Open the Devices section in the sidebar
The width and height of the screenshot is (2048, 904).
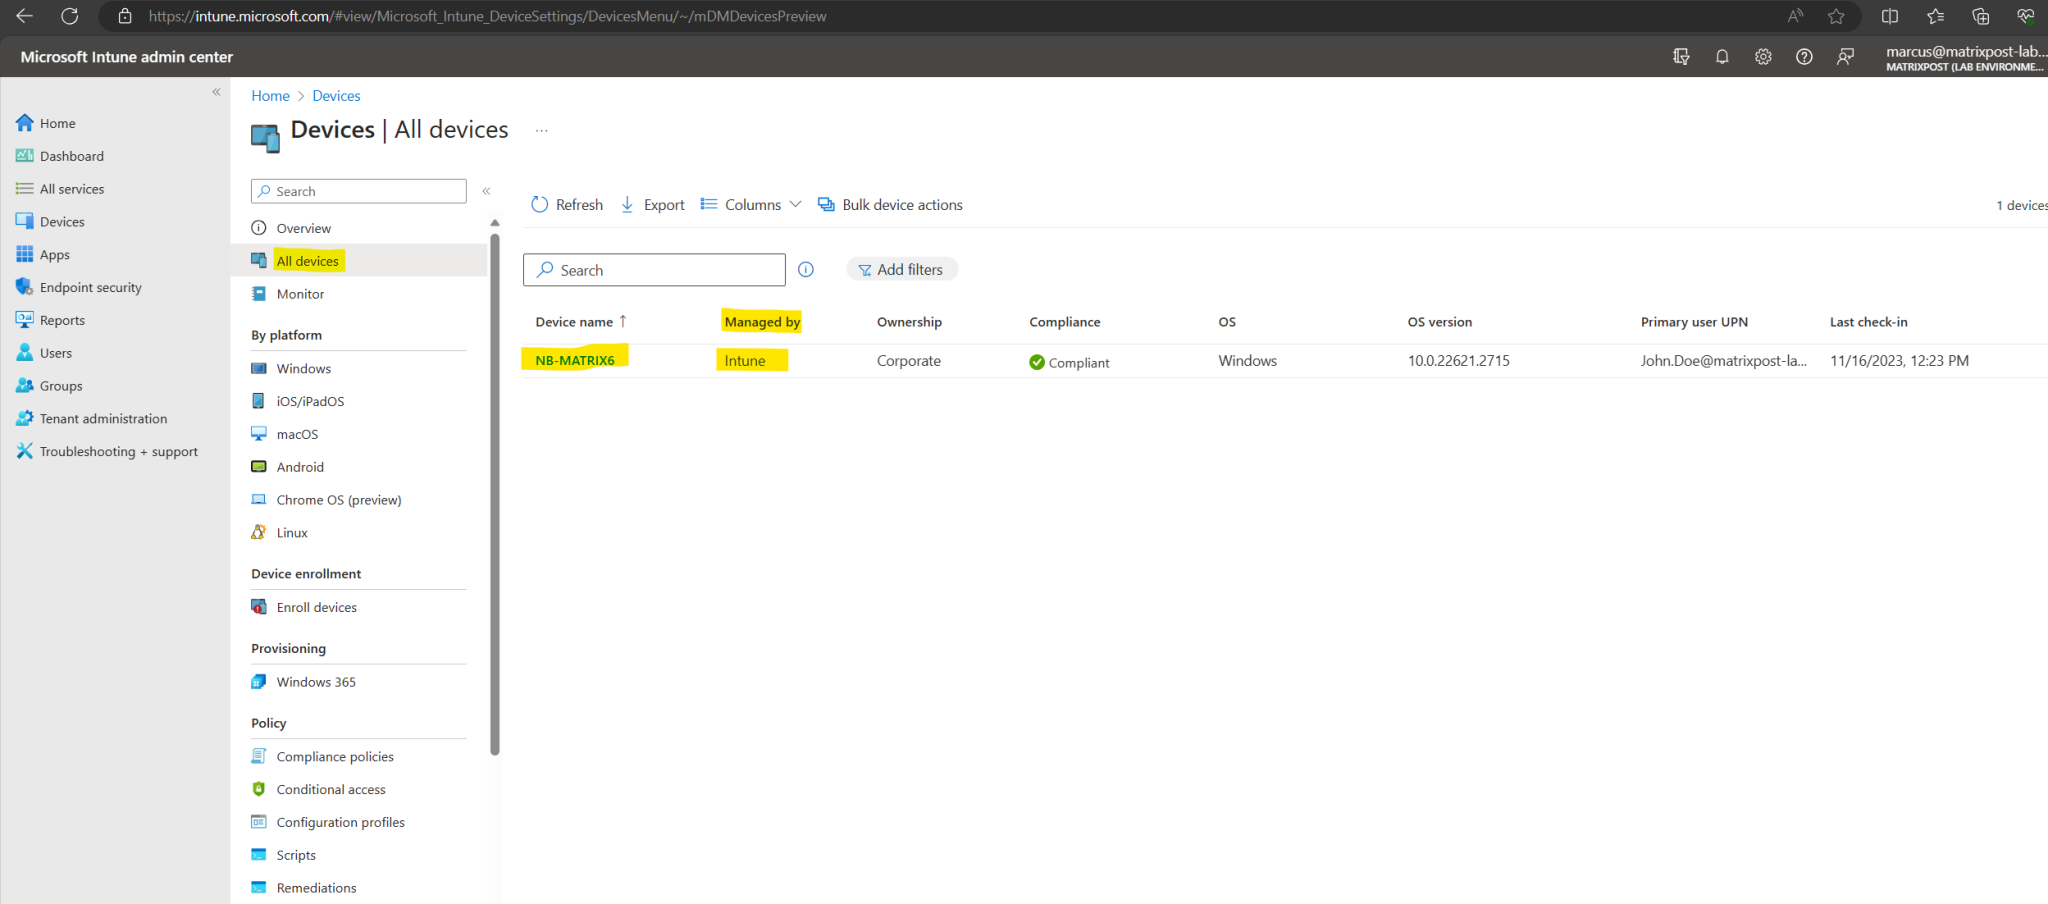[62, 221]
